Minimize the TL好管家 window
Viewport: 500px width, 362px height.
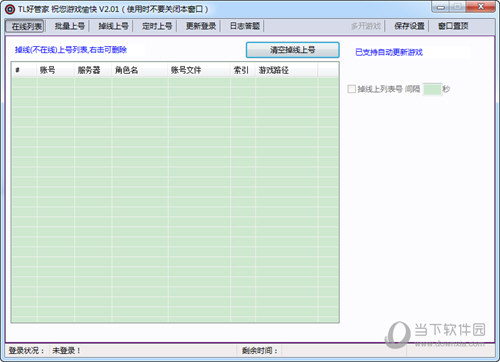440,7
